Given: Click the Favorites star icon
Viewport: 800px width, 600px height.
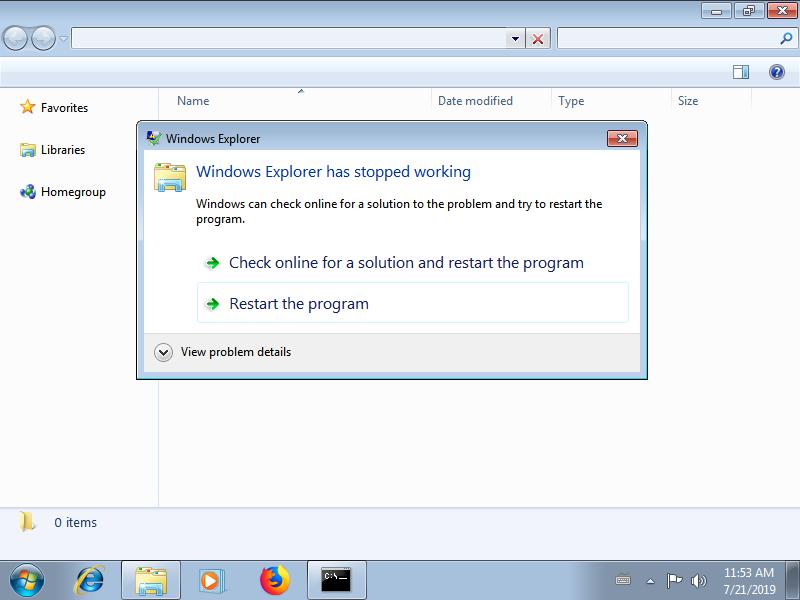Looking at the screenshot, I should click(28, 107).
